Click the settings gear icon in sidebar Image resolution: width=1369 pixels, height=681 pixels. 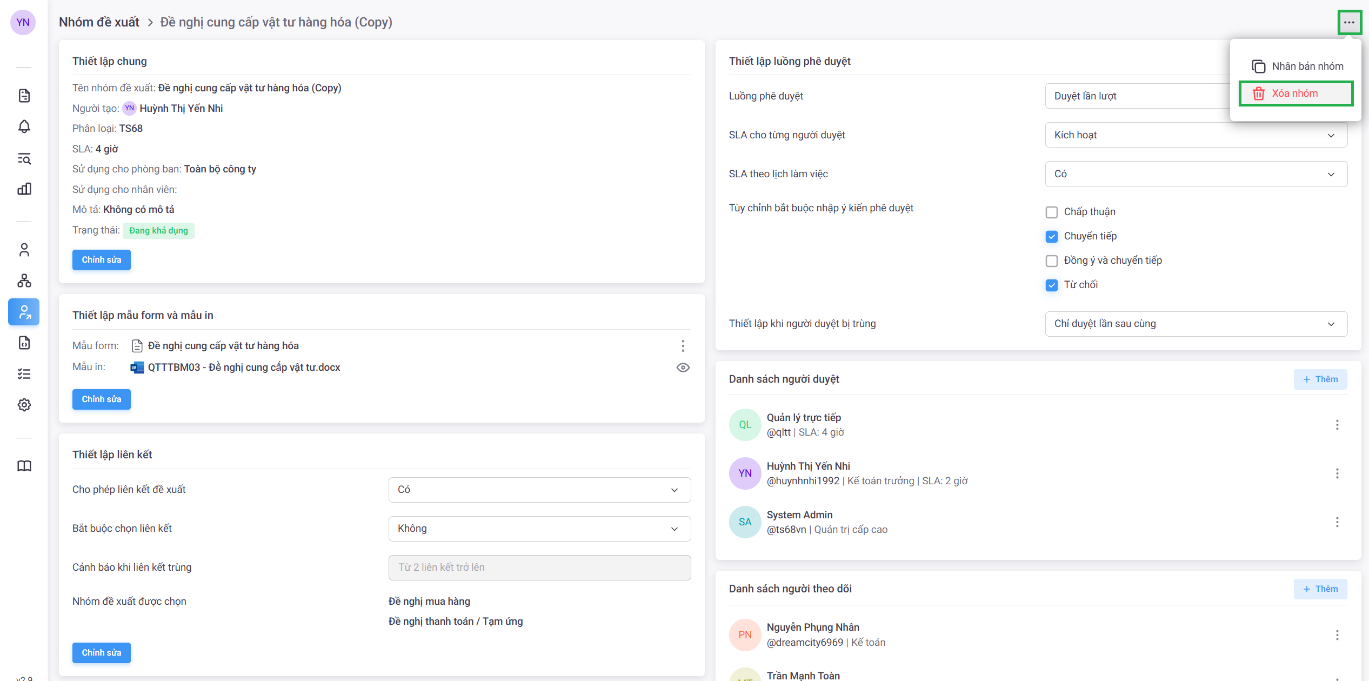coord(24,405)
